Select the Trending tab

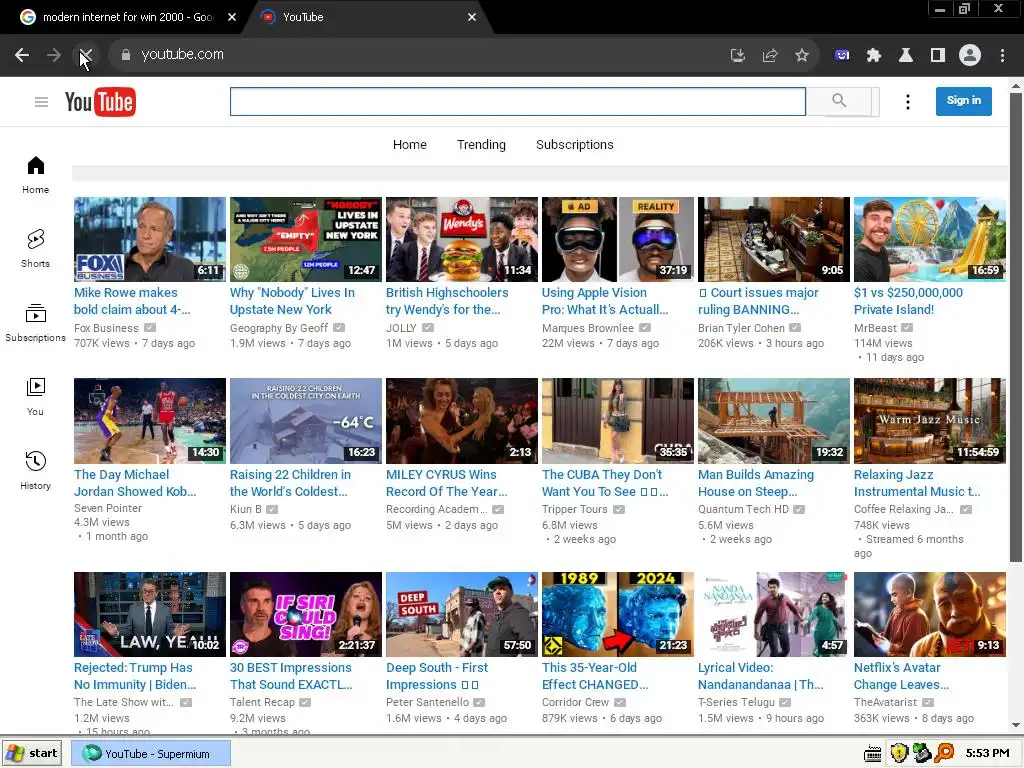pyautogui.click(x=481, y=145)
